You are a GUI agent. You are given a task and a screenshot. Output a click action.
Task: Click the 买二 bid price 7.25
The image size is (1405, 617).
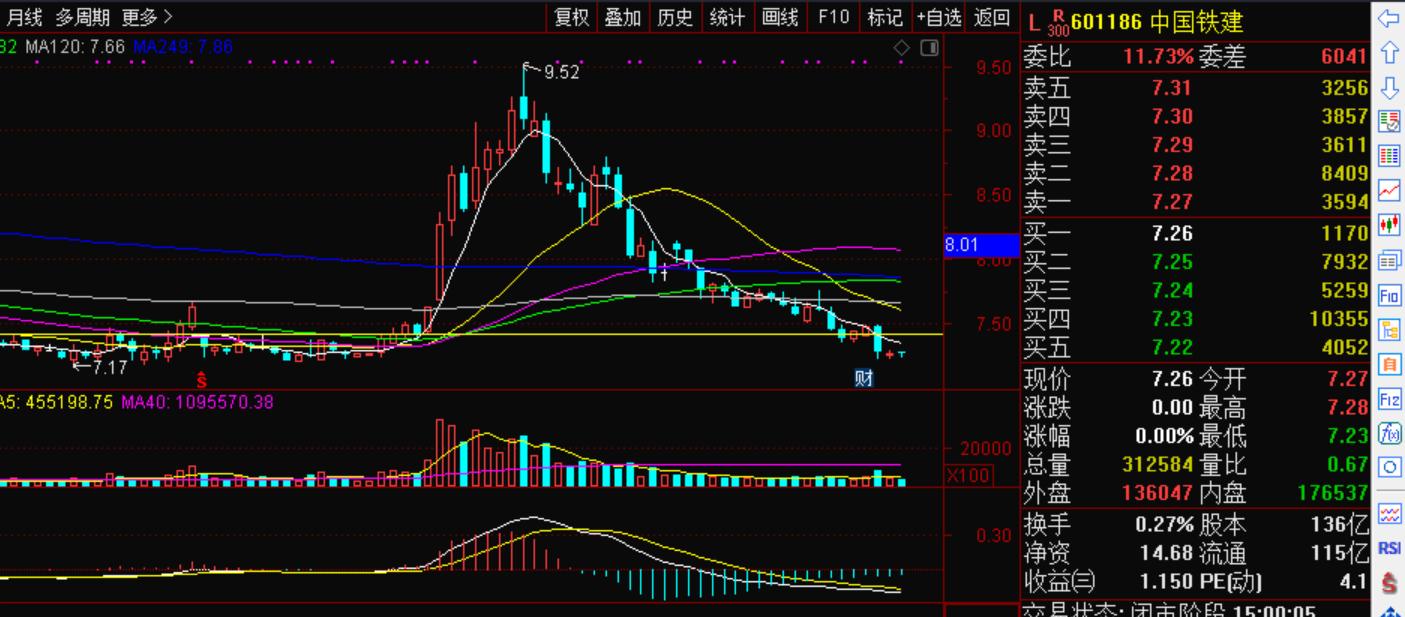(1172, 262)
